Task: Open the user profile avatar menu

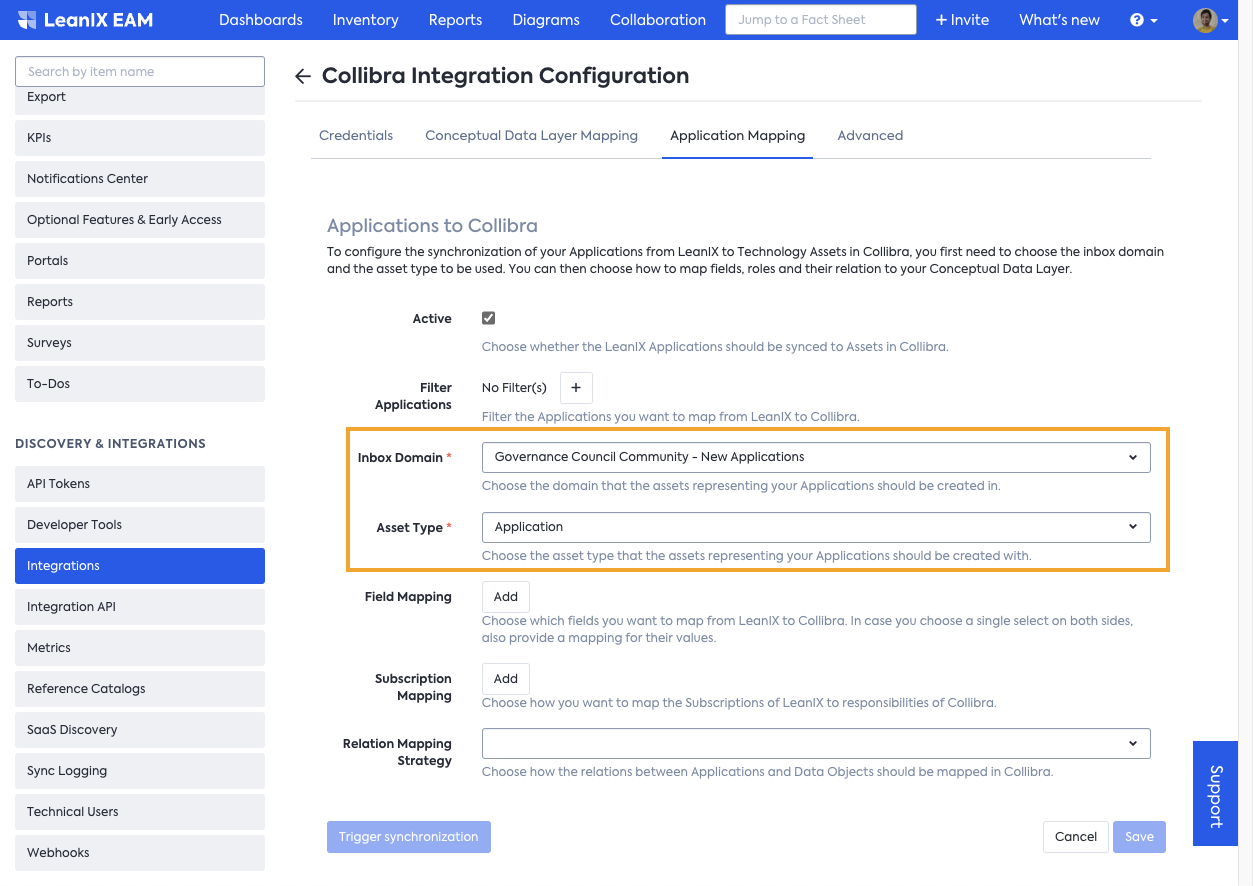Action: point(1210,20)
